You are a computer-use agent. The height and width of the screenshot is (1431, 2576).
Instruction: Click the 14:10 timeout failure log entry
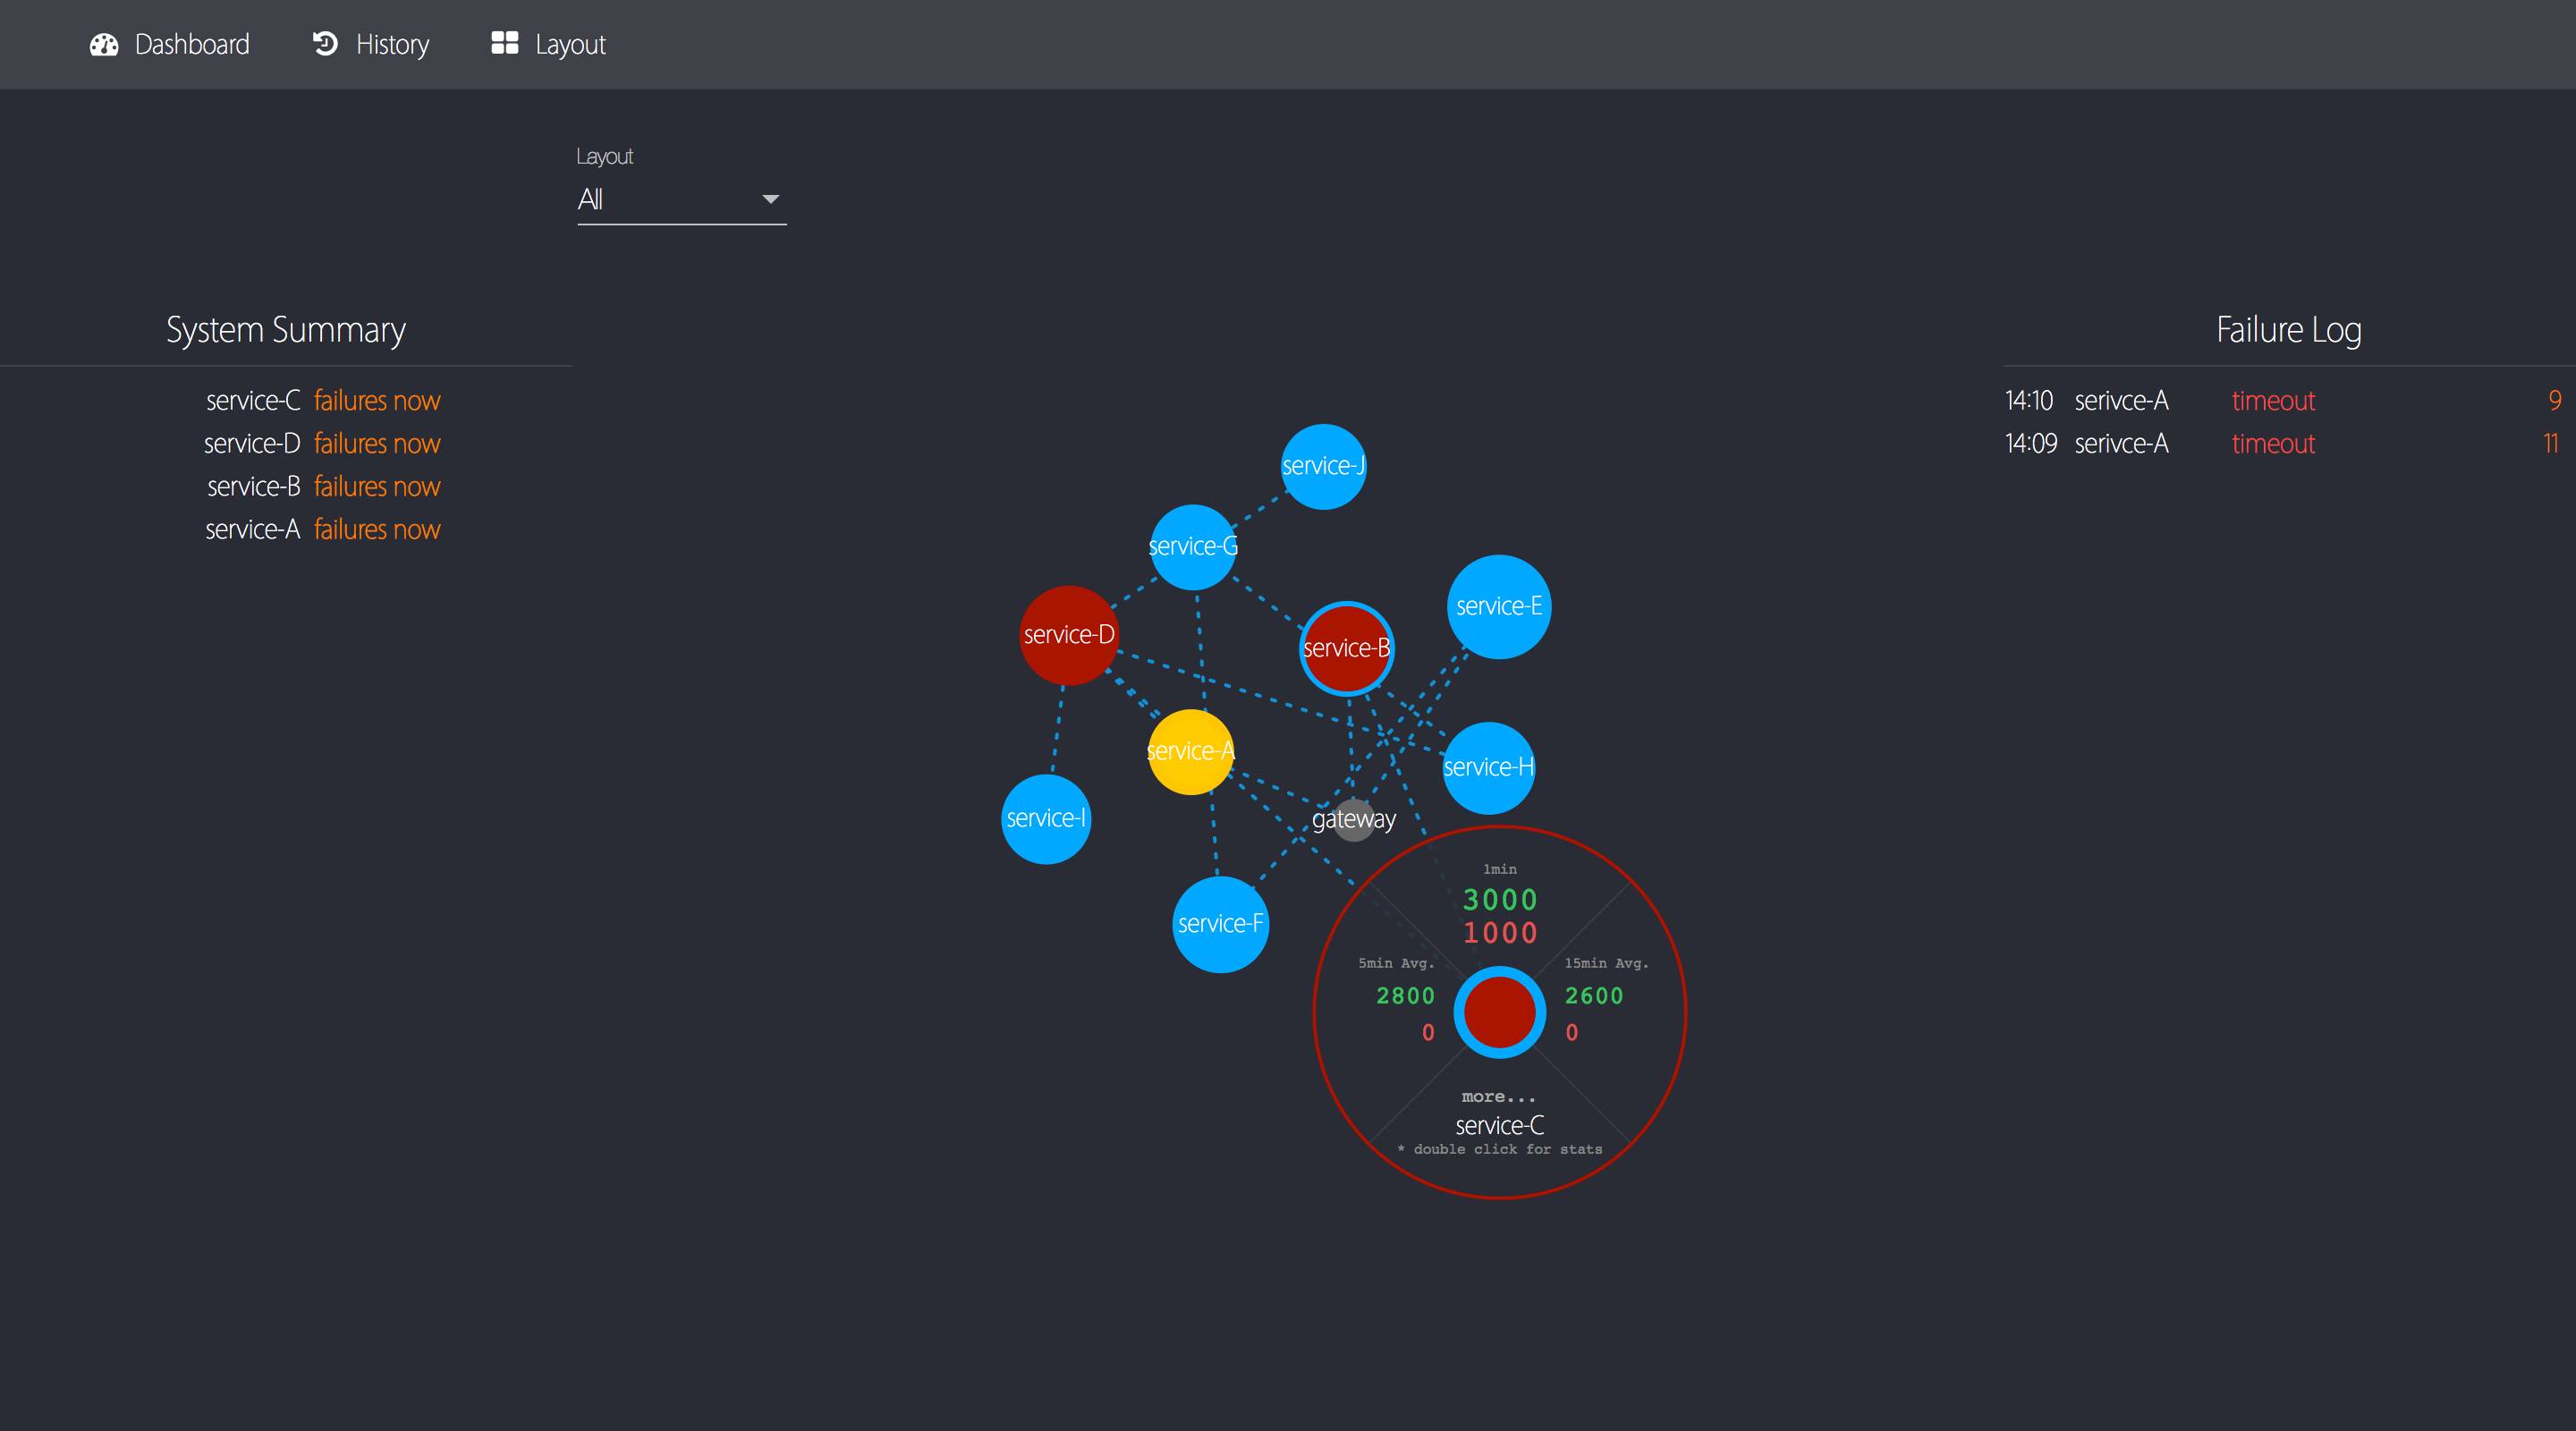2272,401
